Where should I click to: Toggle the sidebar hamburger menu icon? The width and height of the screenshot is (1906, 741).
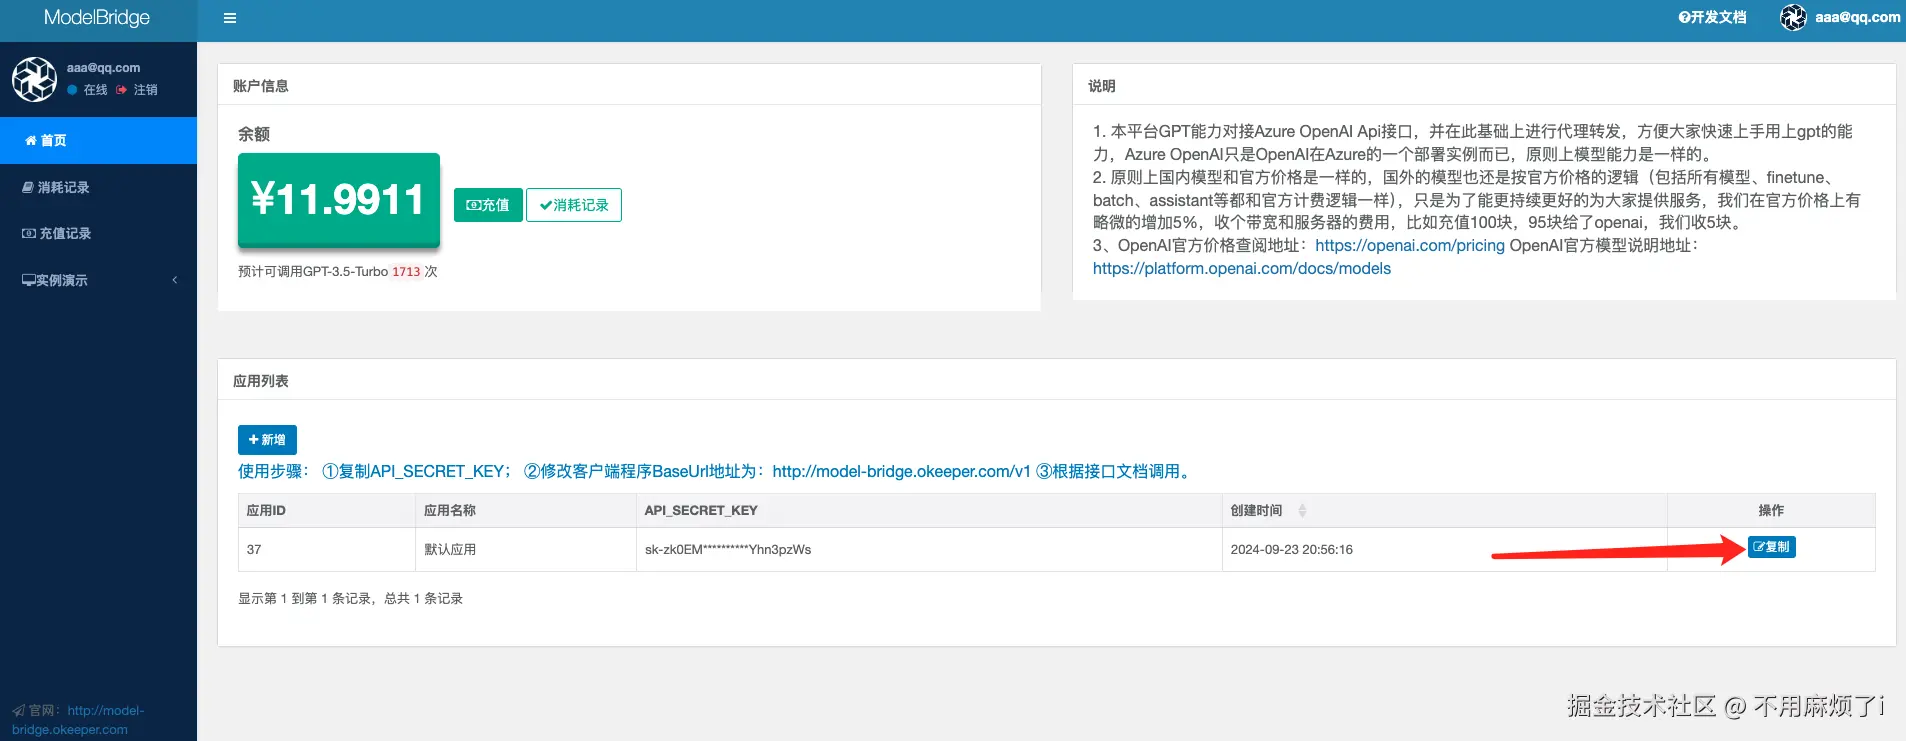(x=230, y=18)
